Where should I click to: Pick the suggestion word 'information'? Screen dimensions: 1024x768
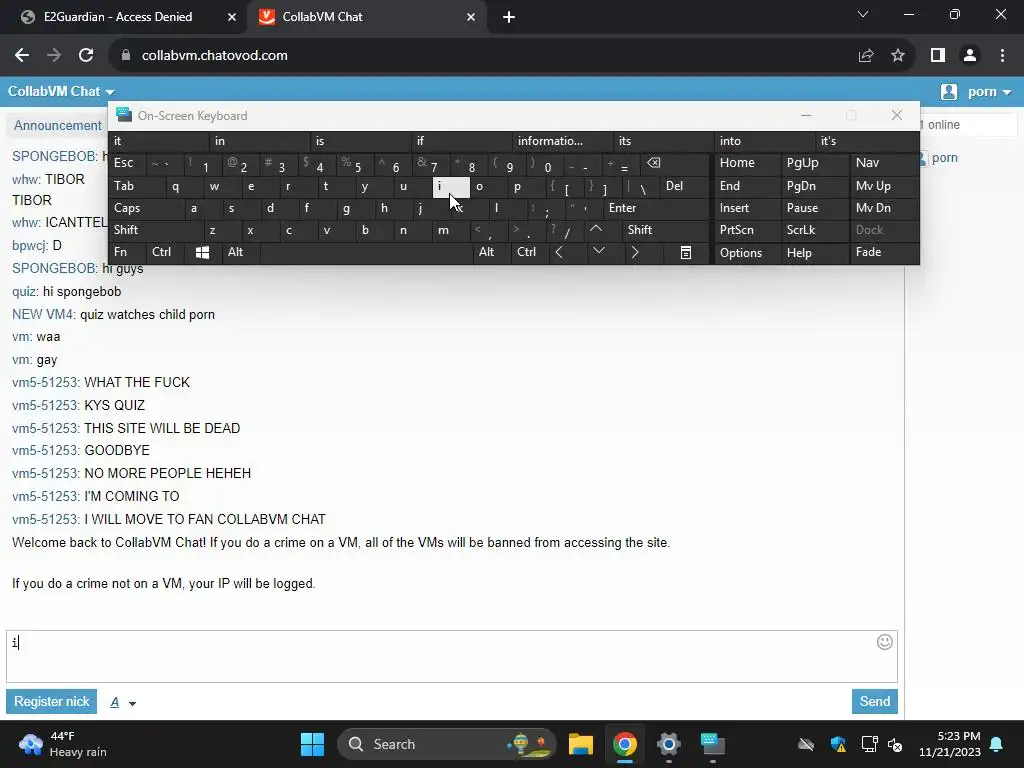563,141
